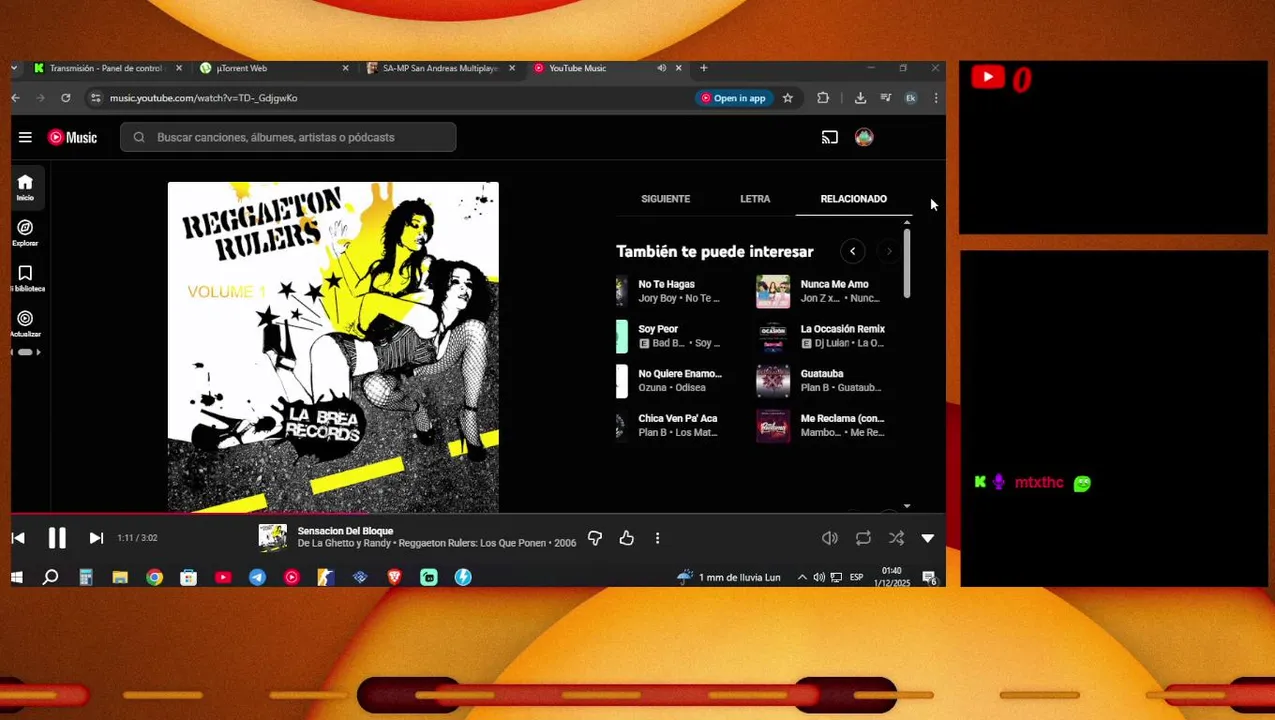Skip to the next song

pos(96,538)
